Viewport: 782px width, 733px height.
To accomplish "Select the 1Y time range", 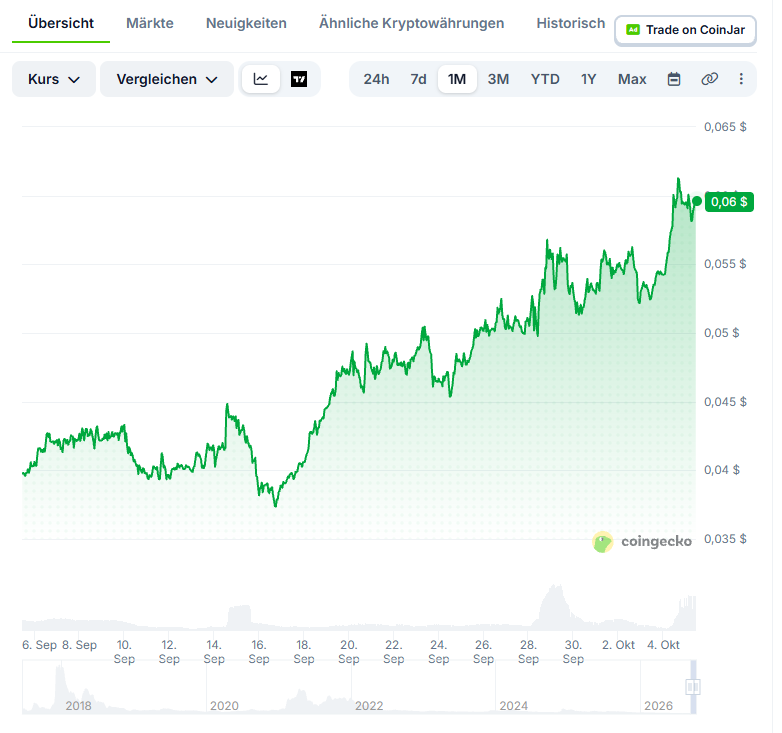I will 588,79.
